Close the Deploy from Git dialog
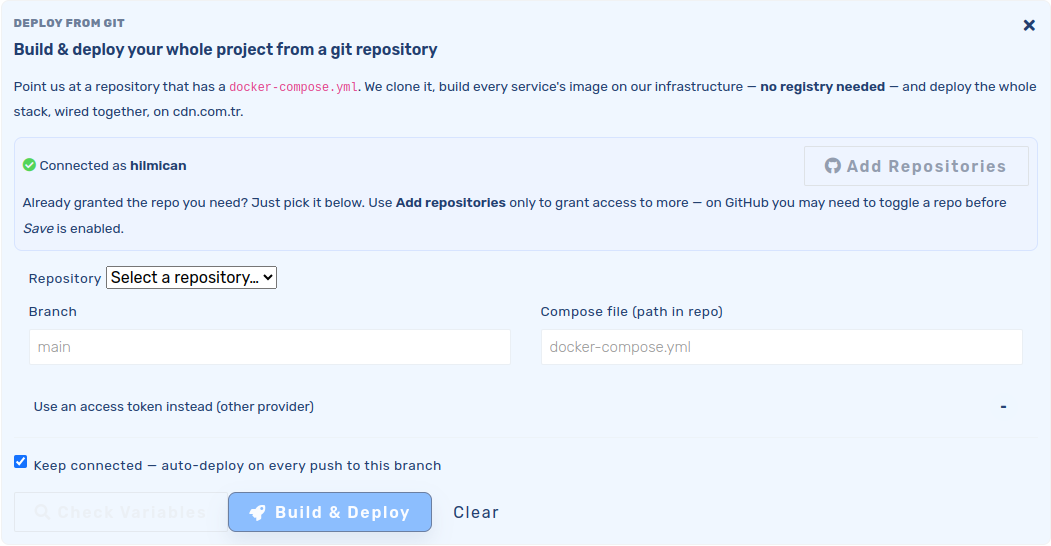The height and width of the screenshot is (546, 1051). click(x=1029, y=25)
